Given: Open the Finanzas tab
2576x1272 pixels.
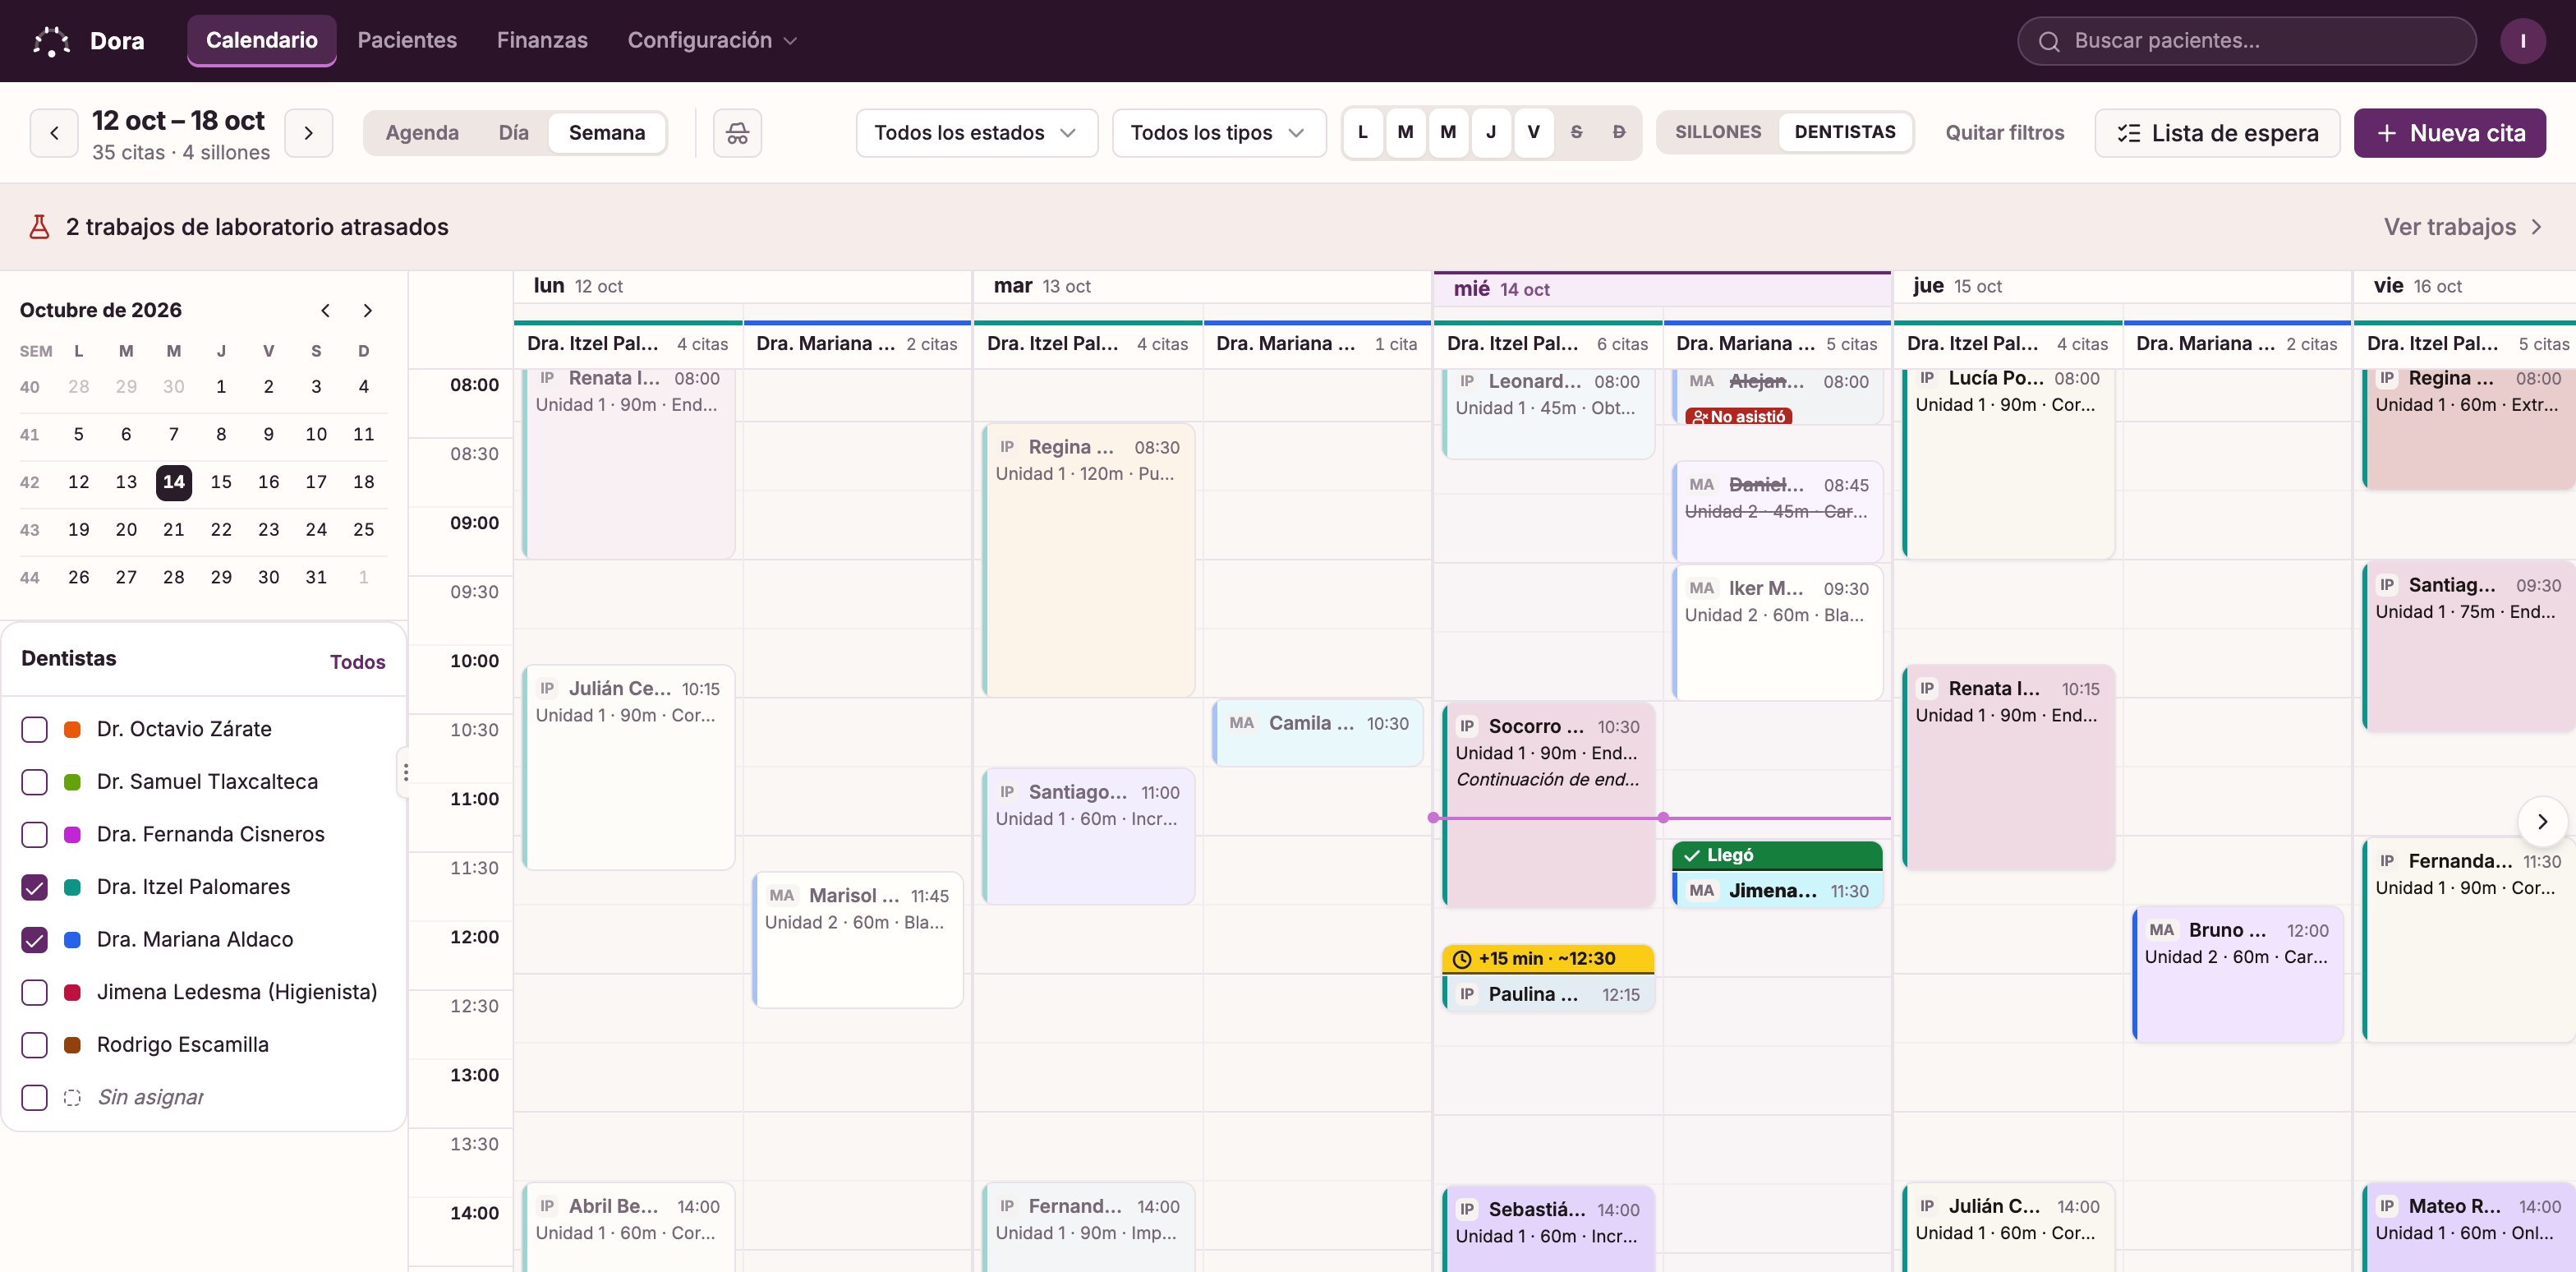Looking at the screenshot, I should click(x=542, y=40).
